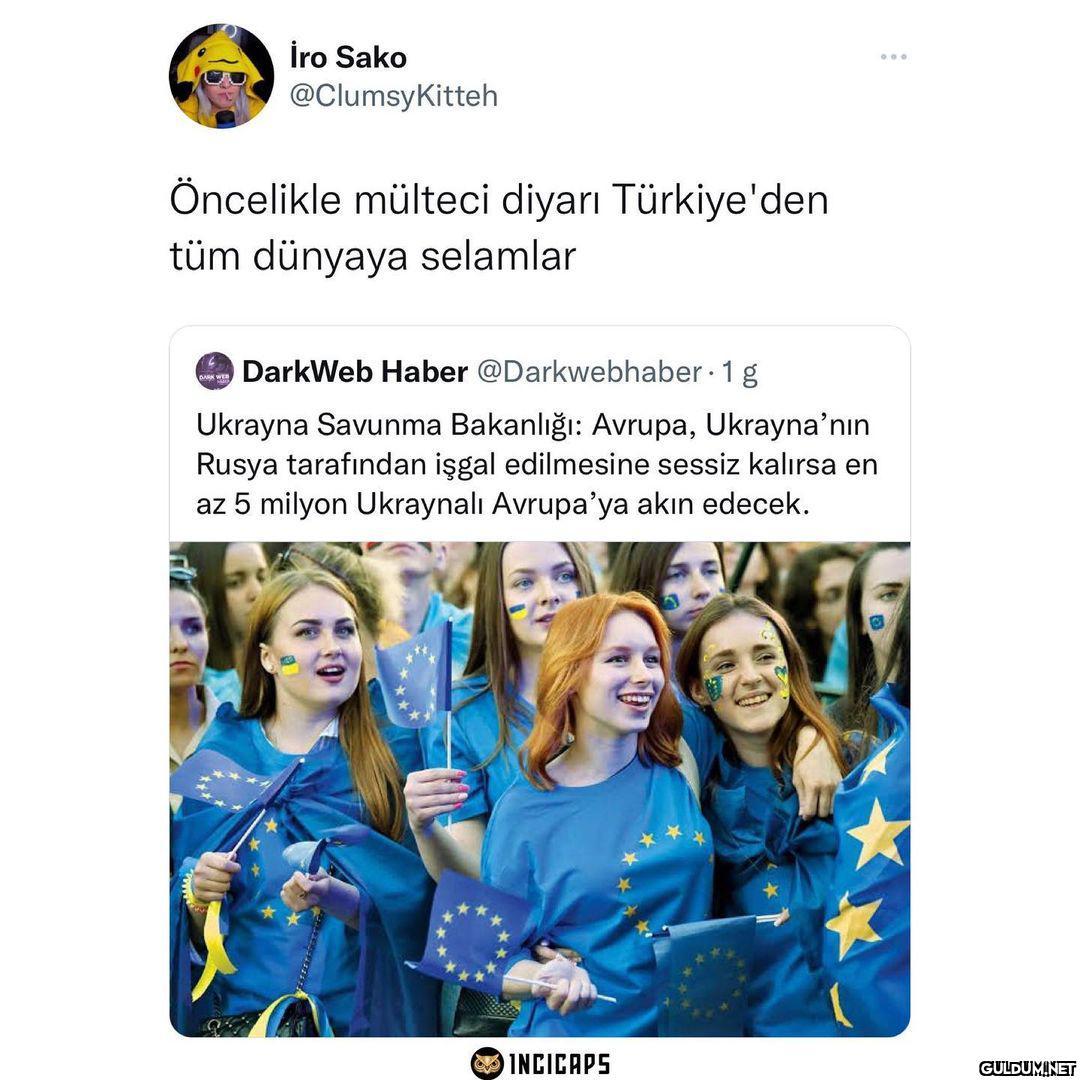
Task: Open the quoted tweet text about Ukrayna Savunma Bakanlığı
Action: click(x=537, y=465)
